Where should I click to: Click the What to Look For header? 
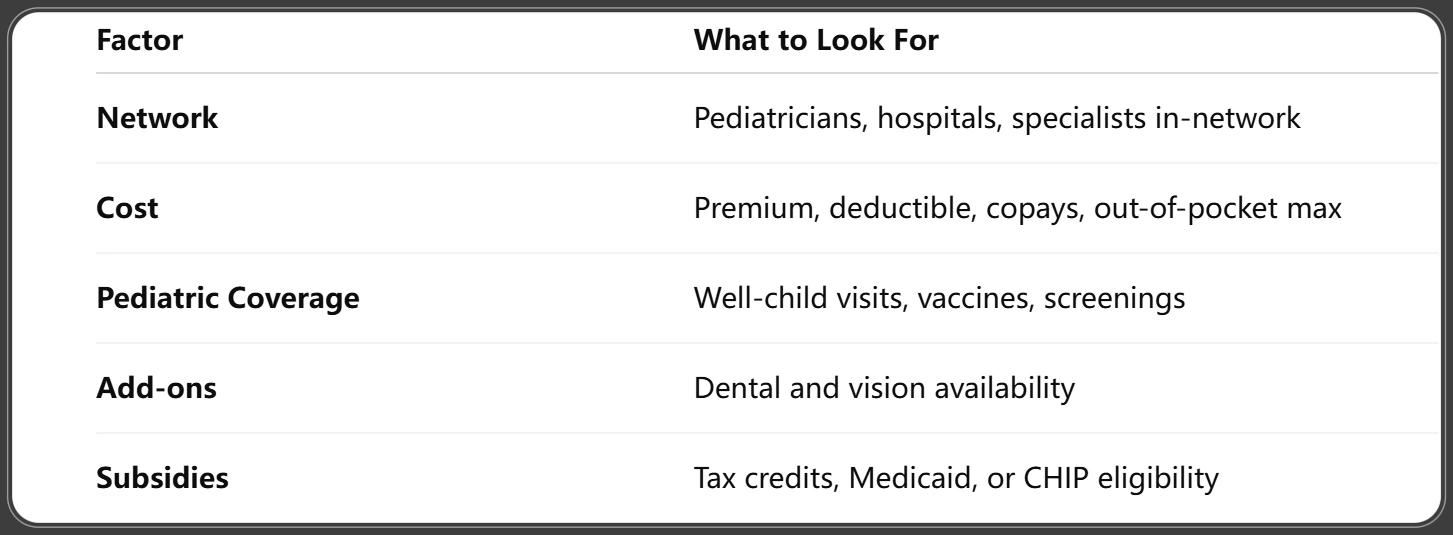pyautogui.click(x=816, y=43)
